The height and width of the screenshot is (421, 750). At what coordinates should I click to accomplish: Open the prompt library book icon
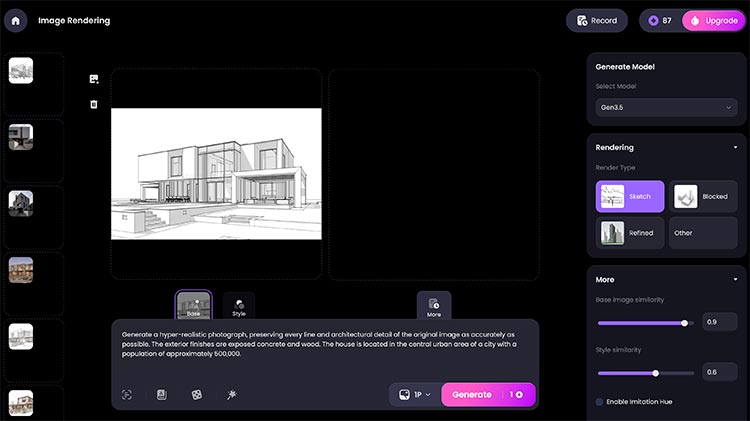click(162, 395)
